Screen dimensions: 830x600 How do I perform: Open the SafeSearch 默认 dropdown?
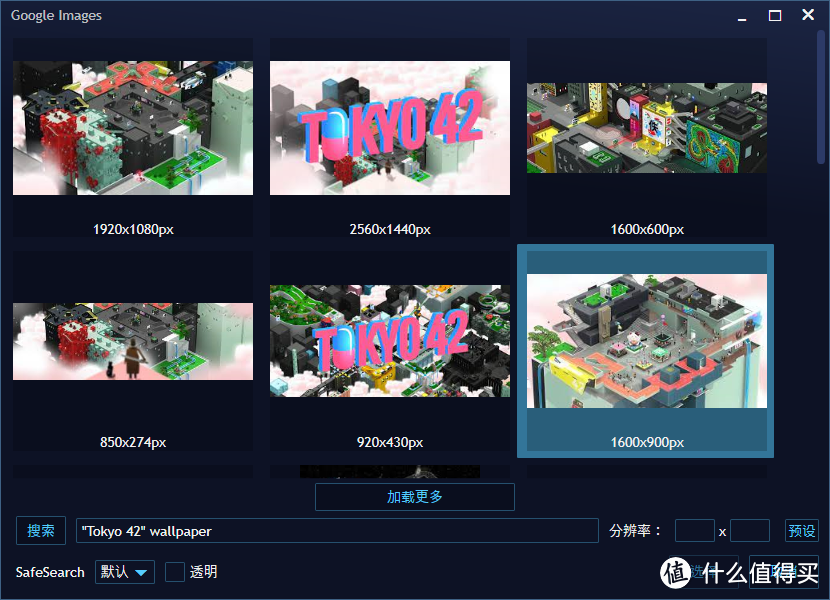[125, 572]
